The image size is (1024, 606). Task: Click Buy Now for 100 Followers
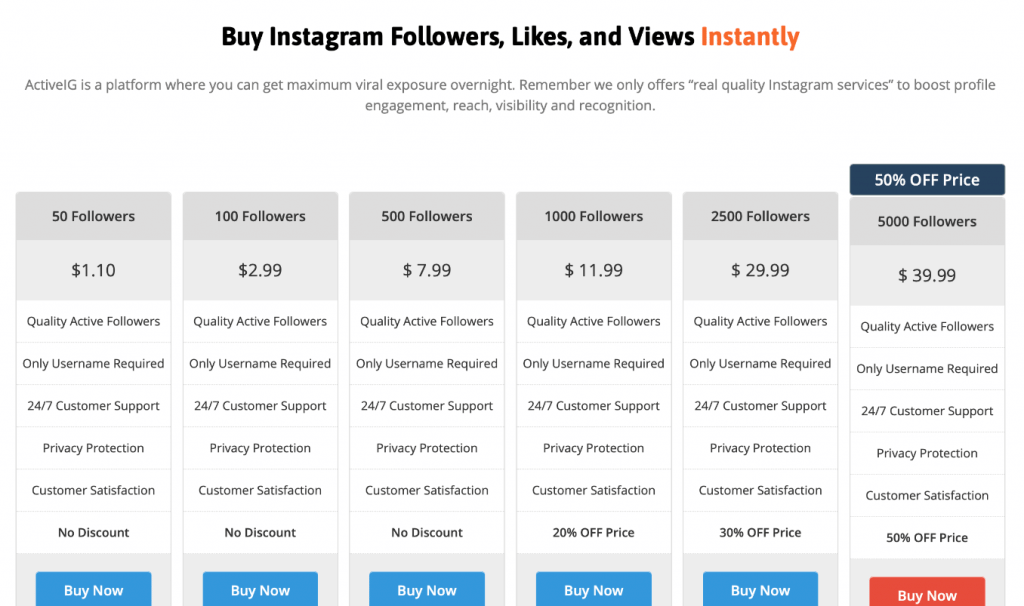pos(260,590)
